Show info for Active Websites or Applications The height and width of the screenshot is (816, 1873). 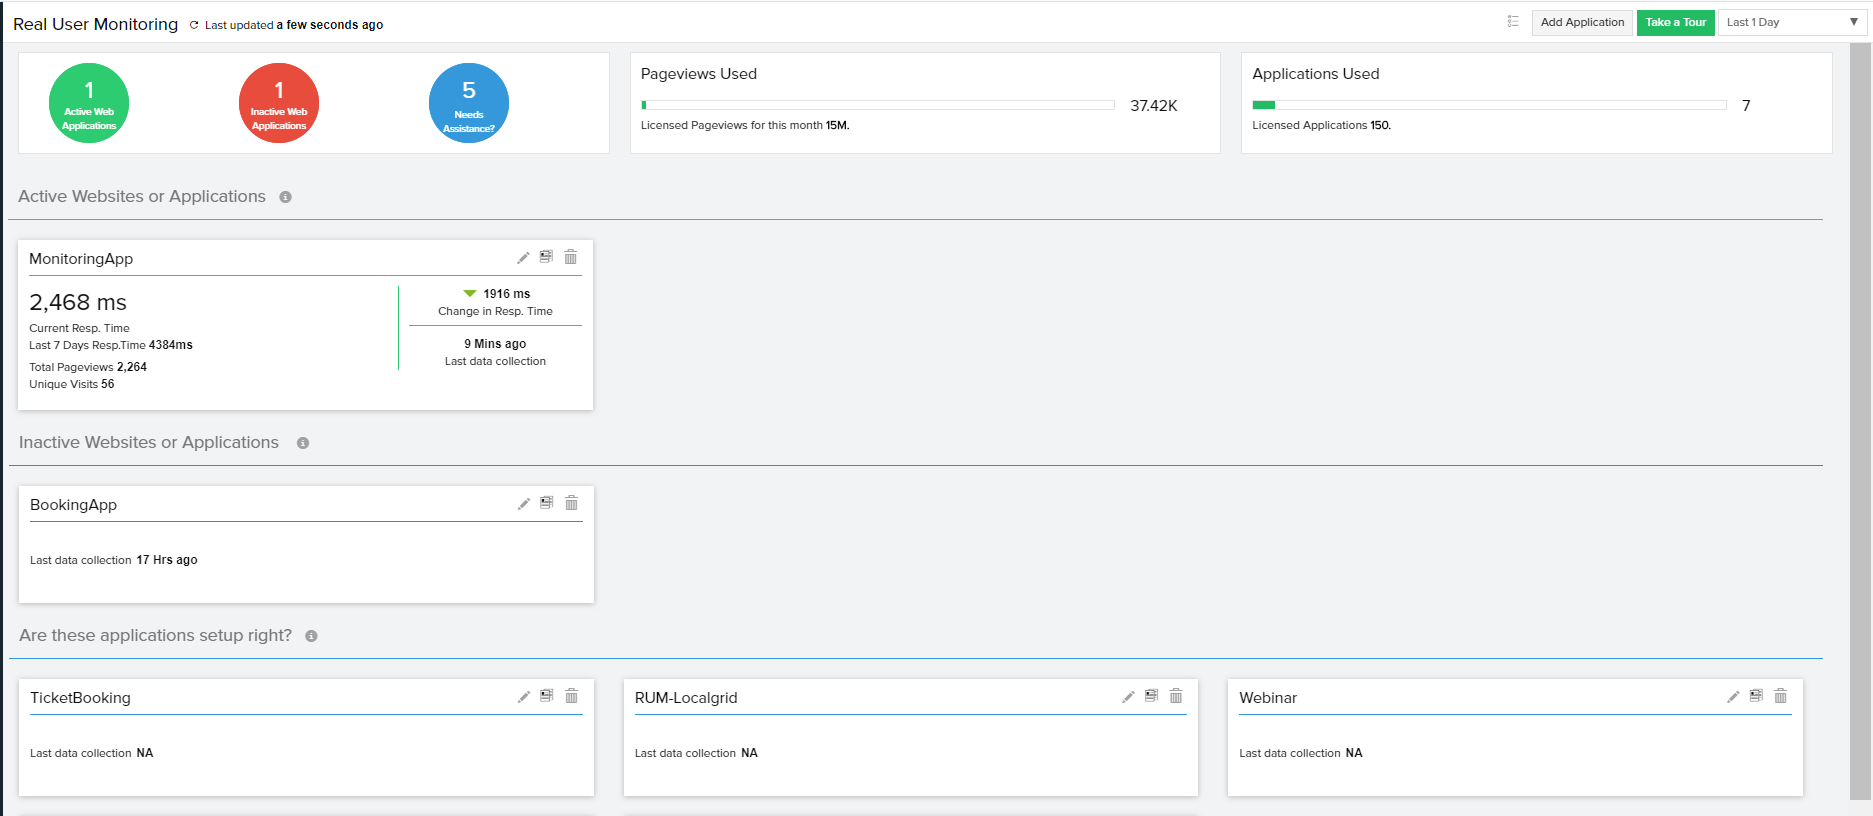tap(286, 197)
